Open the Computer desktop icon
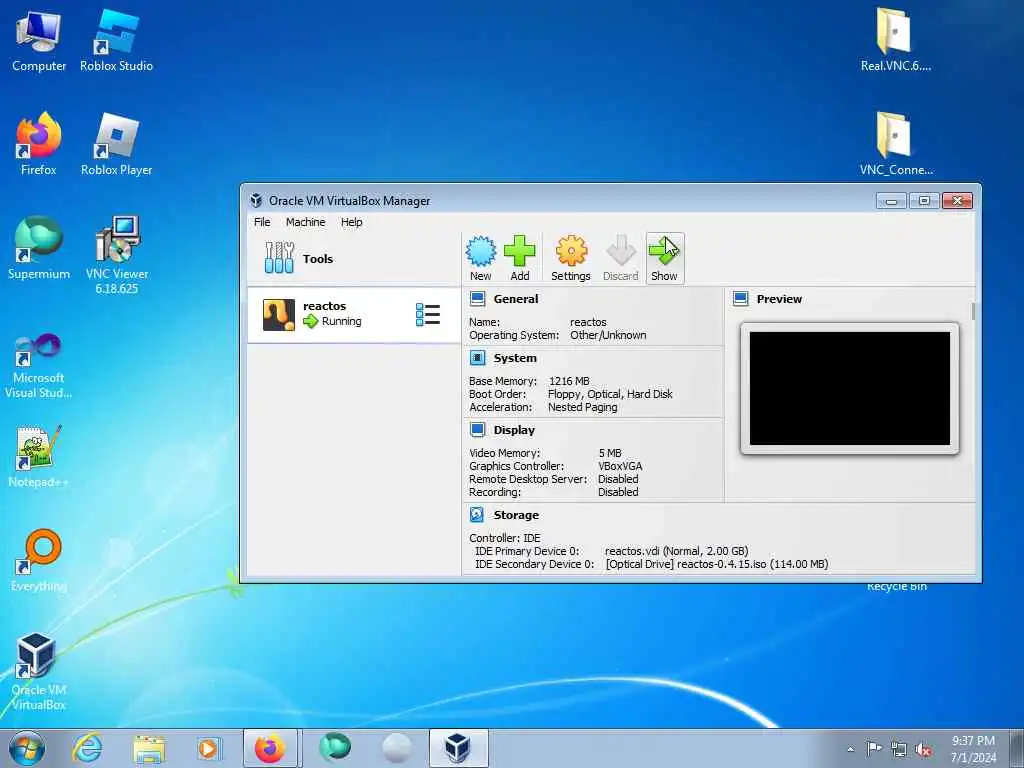 pos(39,41)
